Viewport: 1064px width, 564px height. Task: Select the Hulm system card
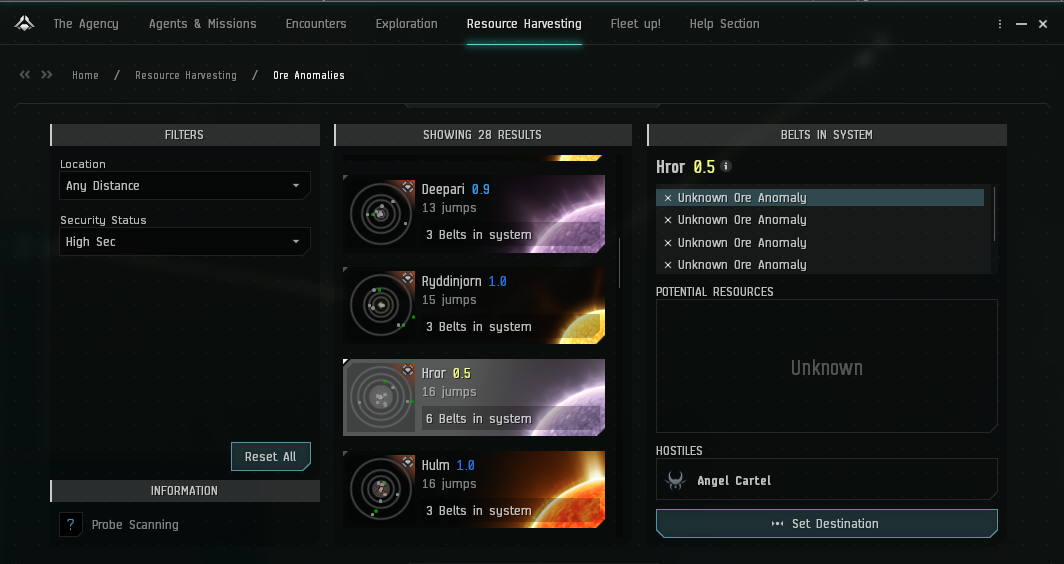[474, 489]
